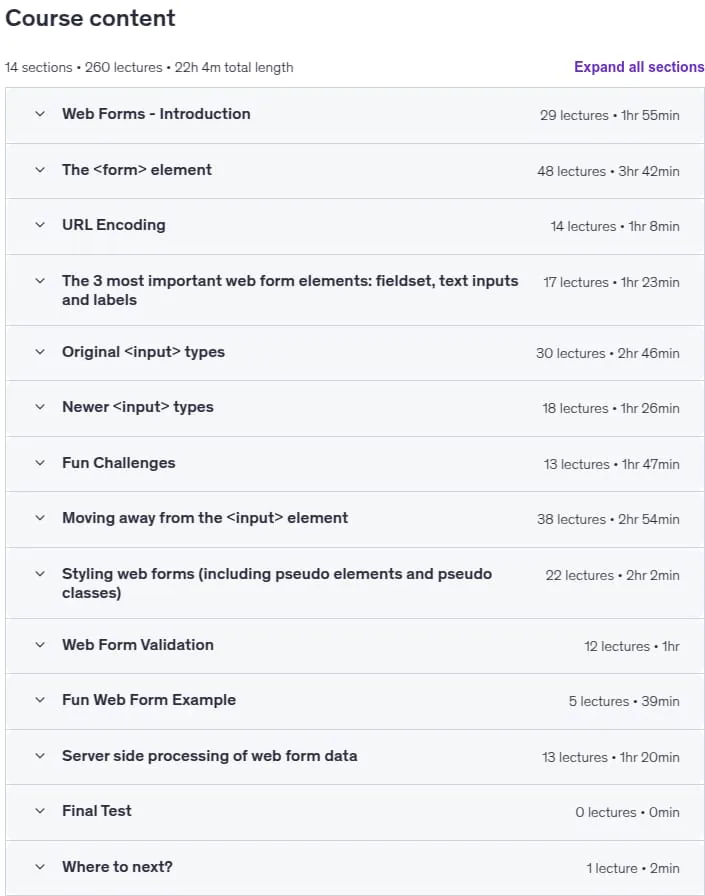Toggle the Original <input> types chevron
The width and height of the screenshot is (705, 896).
[x=40, y=351]
